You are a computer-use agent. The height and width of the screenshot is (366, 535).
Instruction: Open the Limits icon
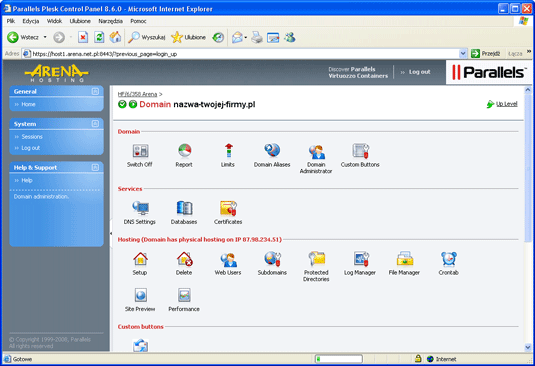point(228,151)
